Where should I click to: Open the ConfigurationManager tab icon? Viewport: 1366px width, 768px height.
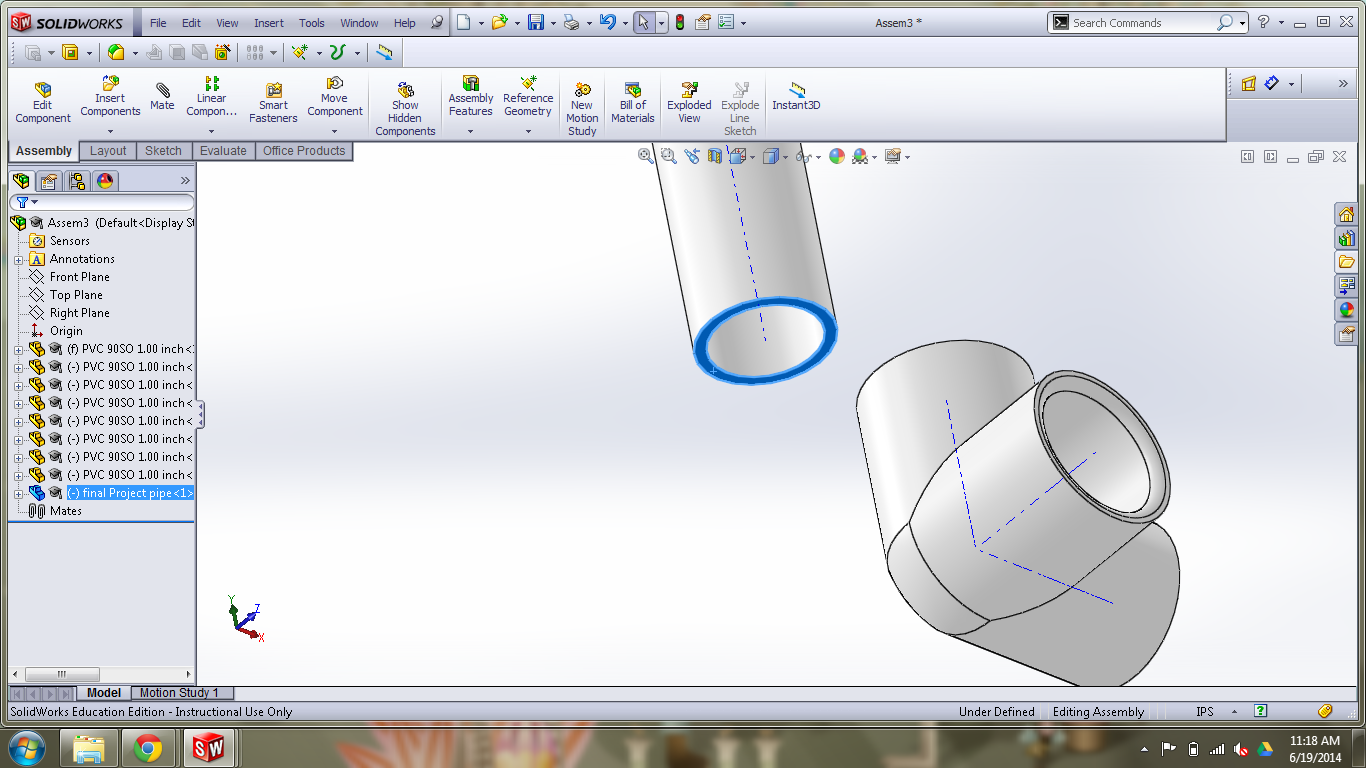pyautogui.click(x=76, y=181)
